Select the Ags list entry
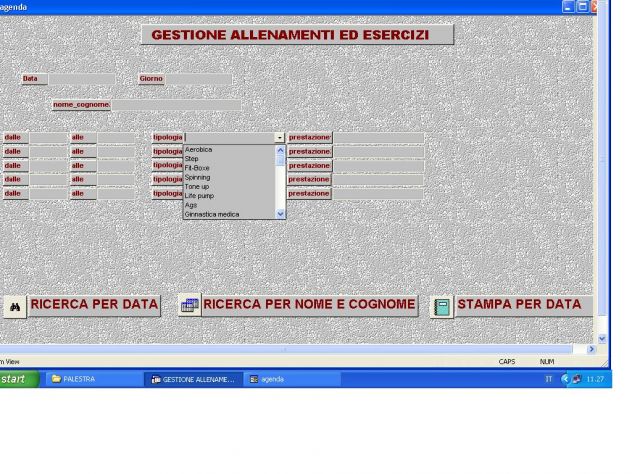Image resolution: width=632 pixels, height=474 pixels. pos(230,205)
